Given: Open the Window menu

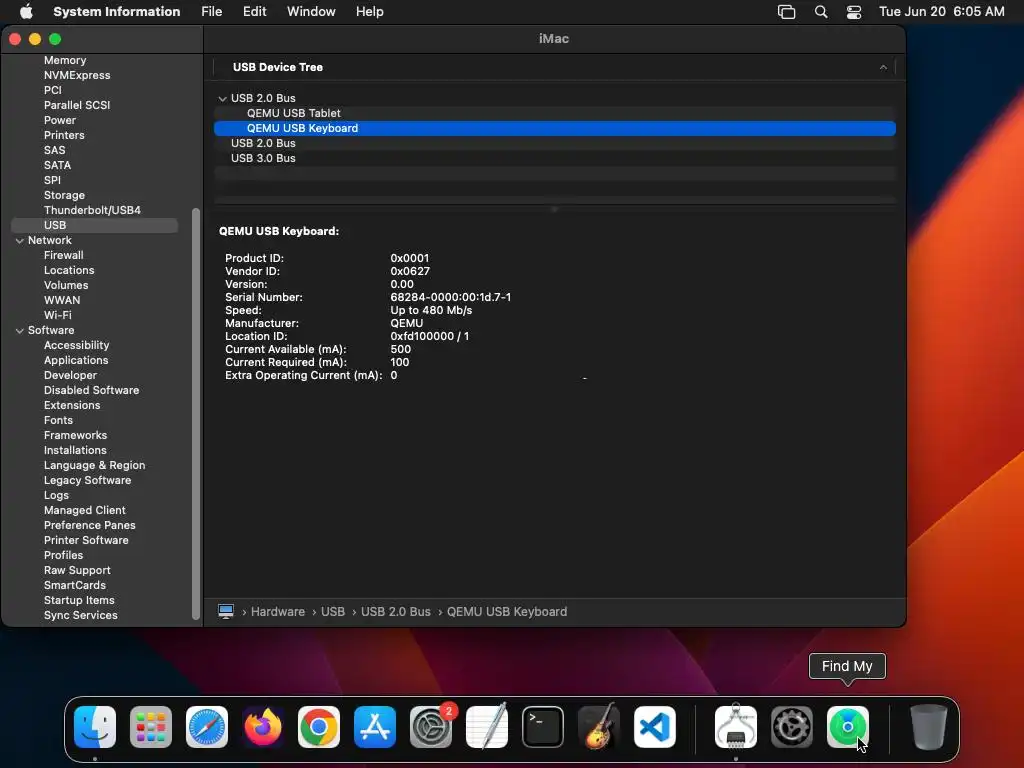Looking at the screenshot, I should point(311,12).
